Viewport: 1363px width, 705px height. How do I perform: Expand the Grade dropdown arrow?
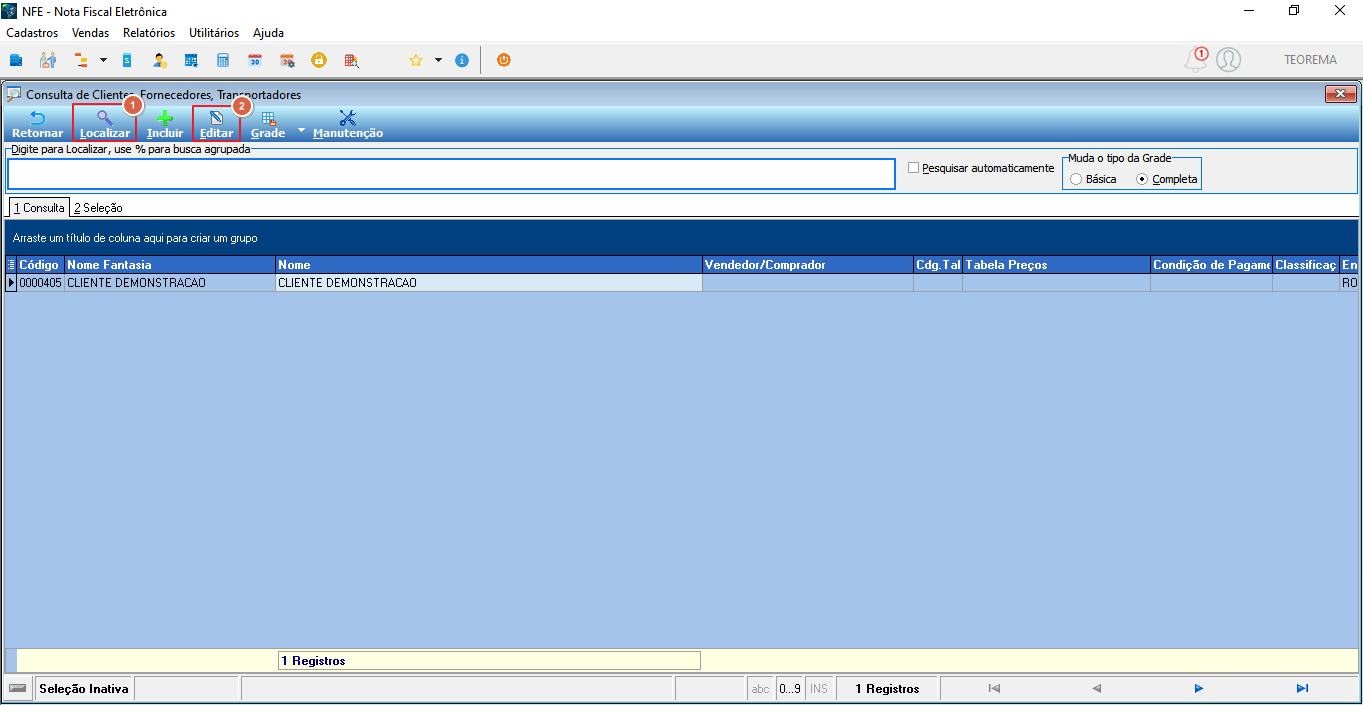click(x=302, y=130)
